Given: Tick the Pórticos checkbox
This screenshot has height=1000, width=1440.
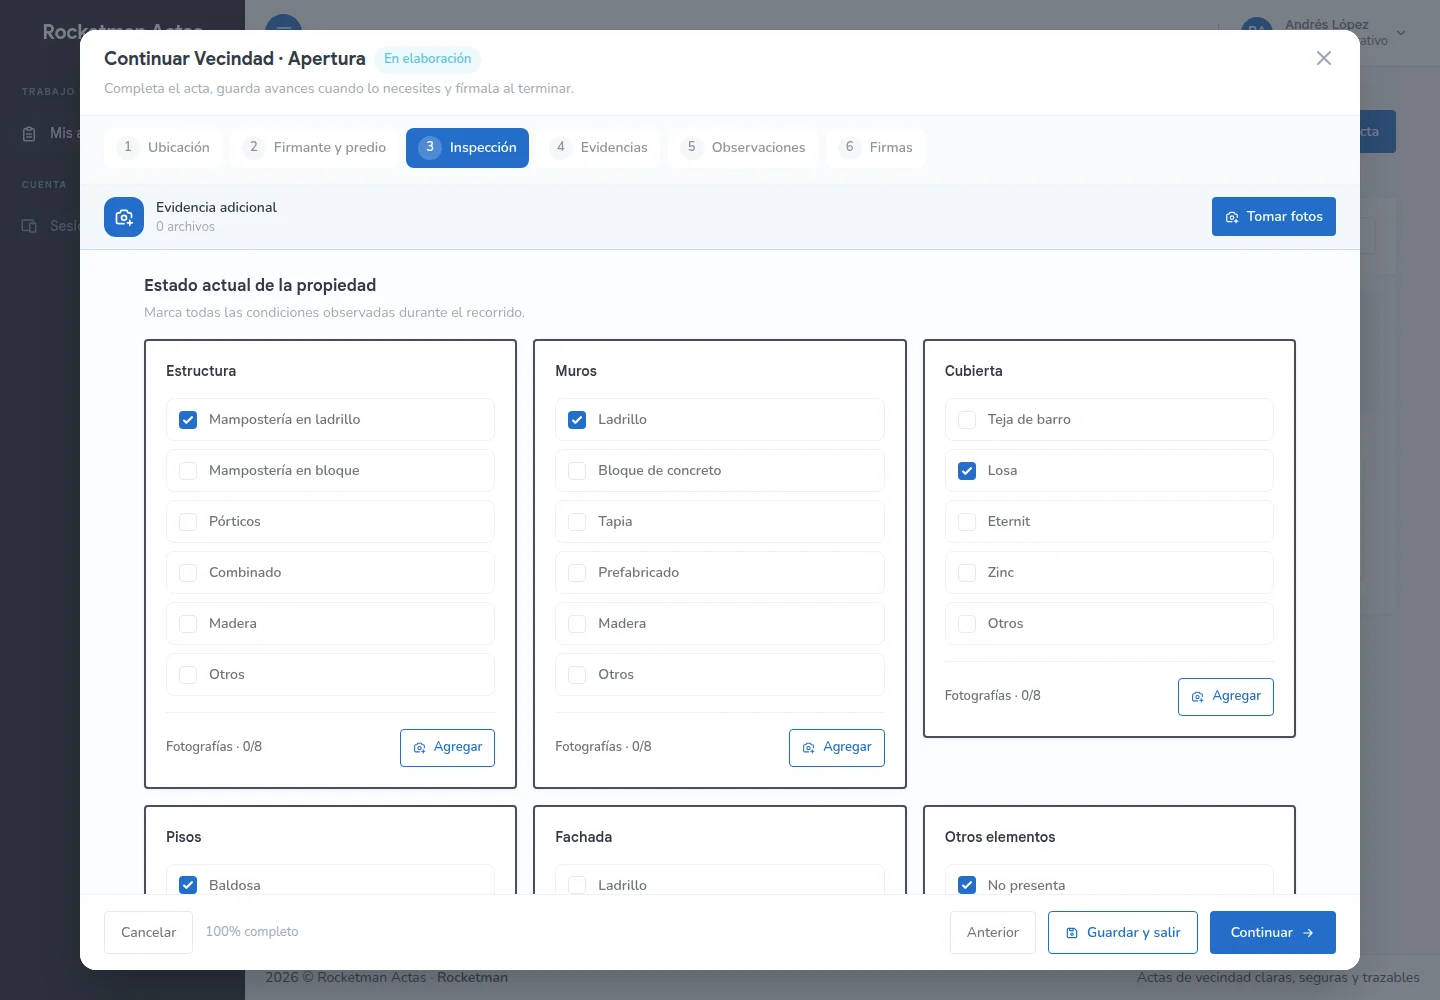Looking at the screenshot, I should pos(188,522).
